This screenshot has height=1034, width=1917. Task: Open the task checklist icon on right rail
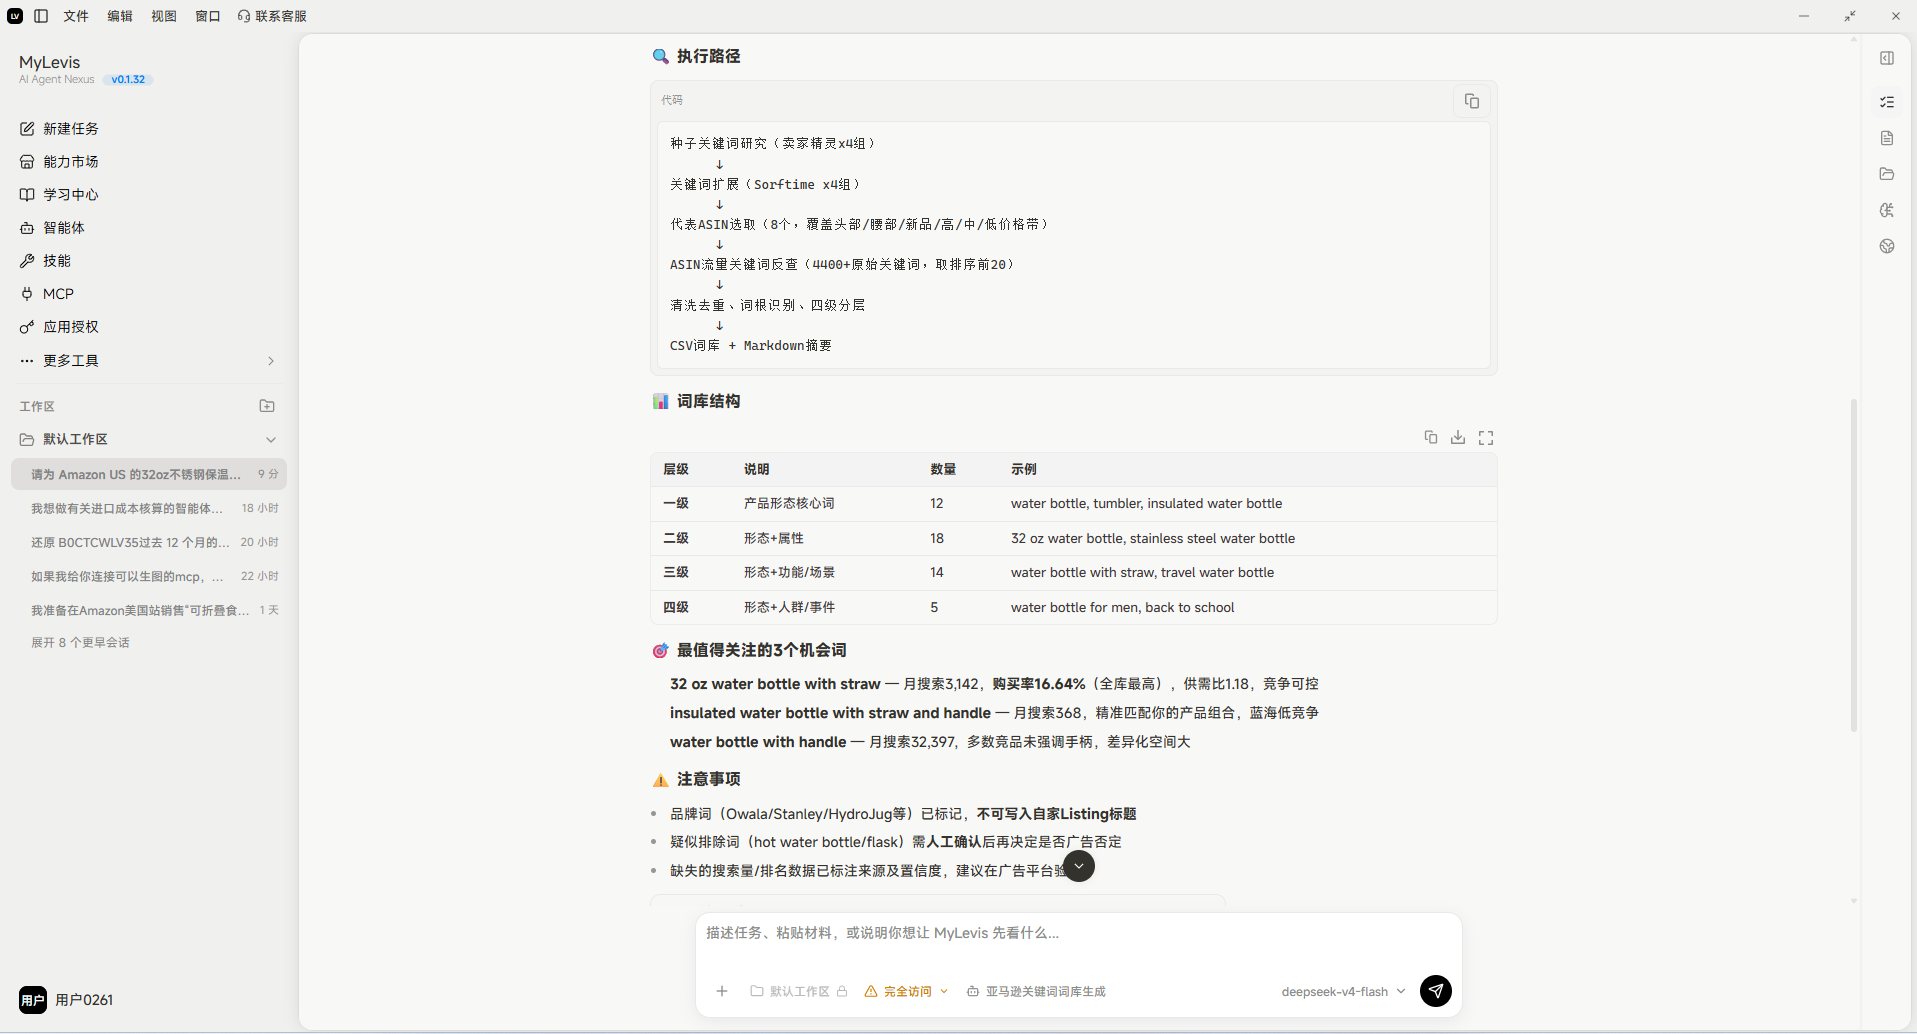[x=1887, y=102]
